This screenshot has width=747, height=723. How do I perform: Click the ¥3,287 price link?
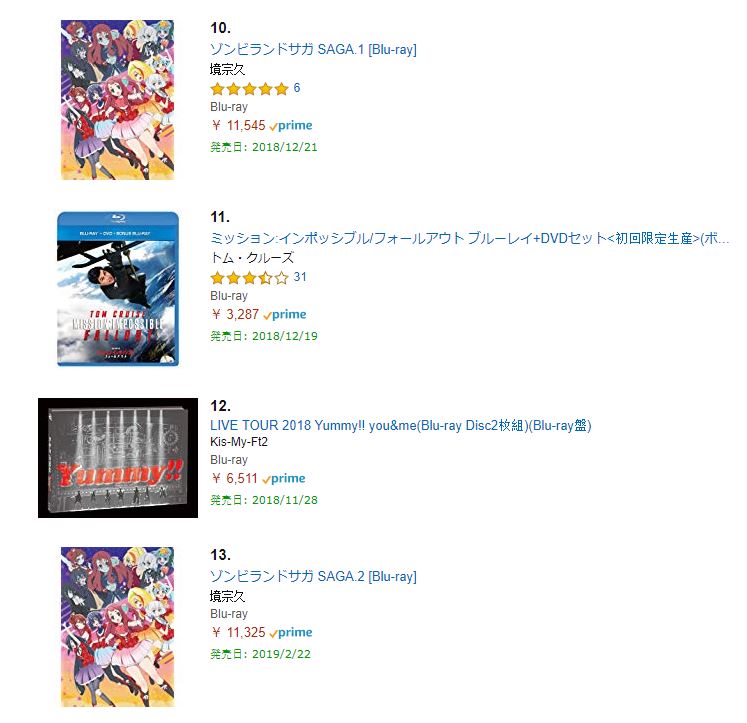click(x=235, y=314)
